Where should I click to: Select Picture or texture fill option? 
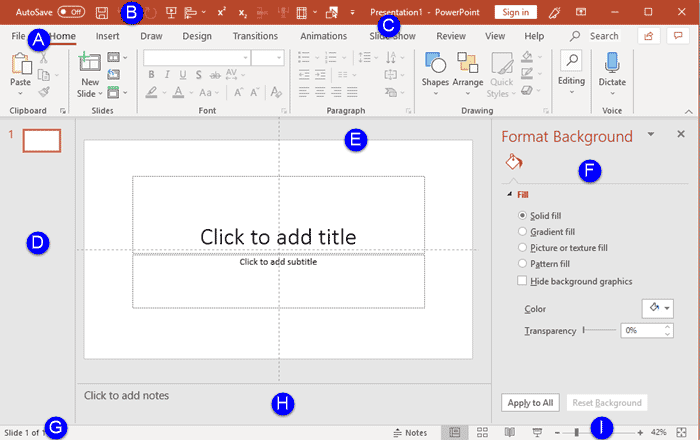click(522, 248)
